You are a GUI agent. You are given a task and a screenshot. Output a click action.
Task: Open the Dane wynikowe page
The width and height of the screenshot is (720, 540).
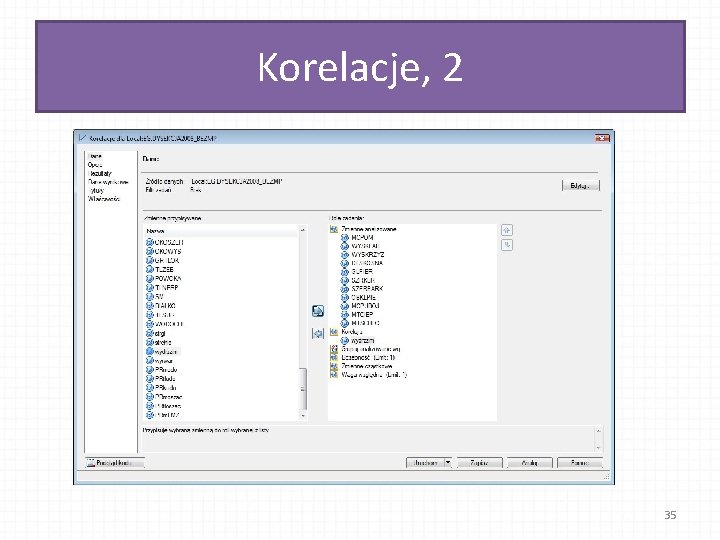point(108,182)
